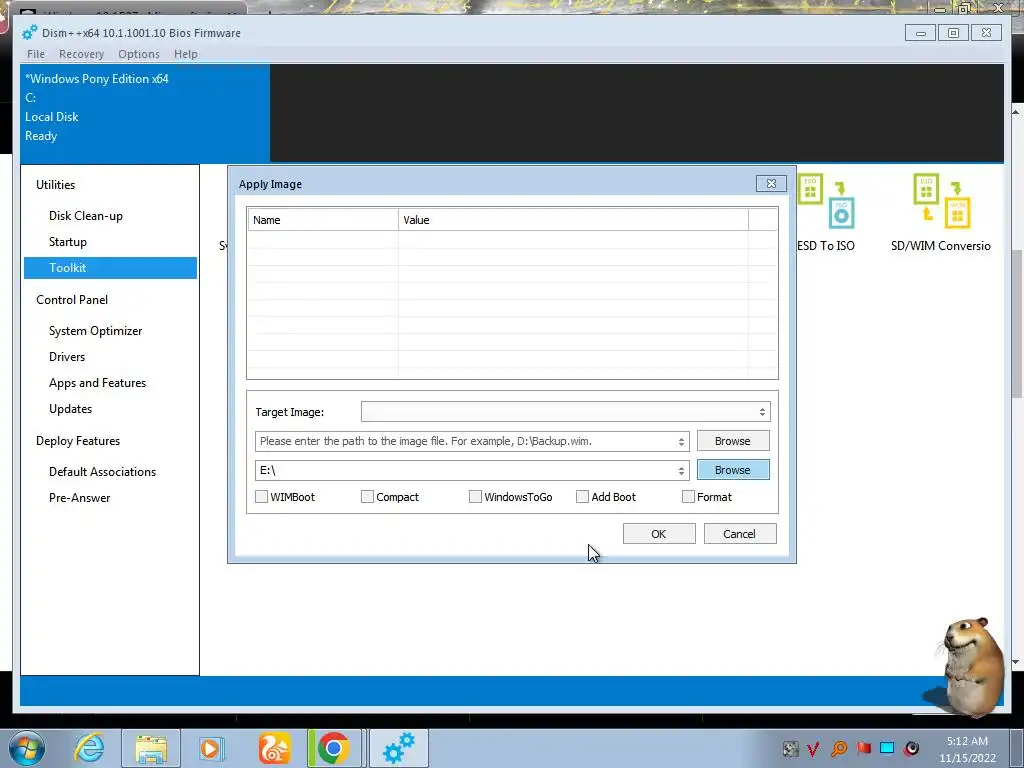Image resolution: width=1024 pixels, height=768 pixels.
Task: Check the Add Boot option
Action: pos(582,497)
